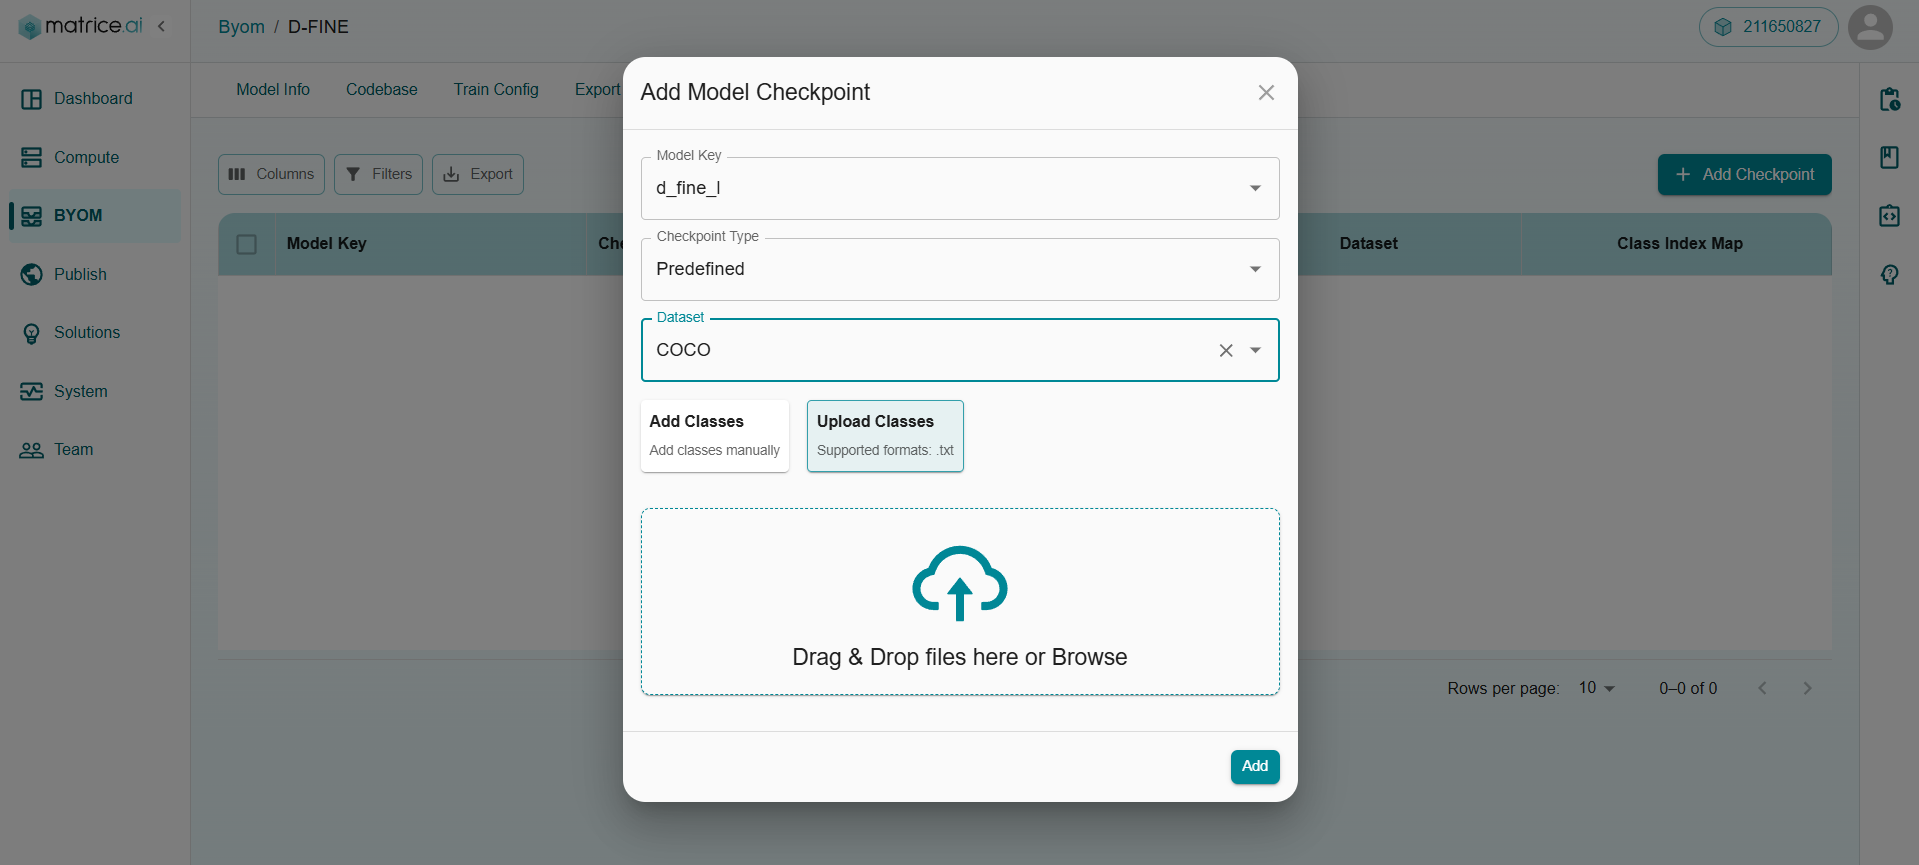Open the Checkpoint Type dropdown
The height and width of the screenshot is (865, 1919).
coord(960,269)
